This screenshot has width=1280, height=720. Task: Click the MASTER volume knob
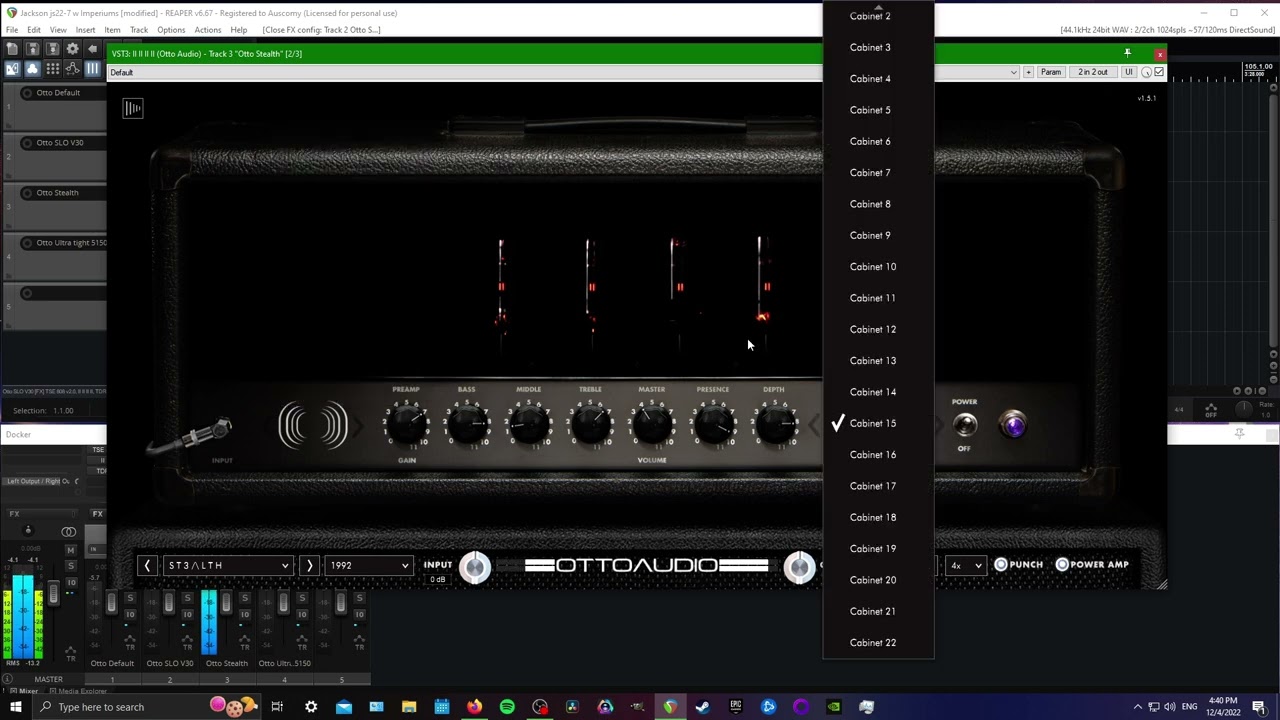pyautogui.click(x=652, y=424)
